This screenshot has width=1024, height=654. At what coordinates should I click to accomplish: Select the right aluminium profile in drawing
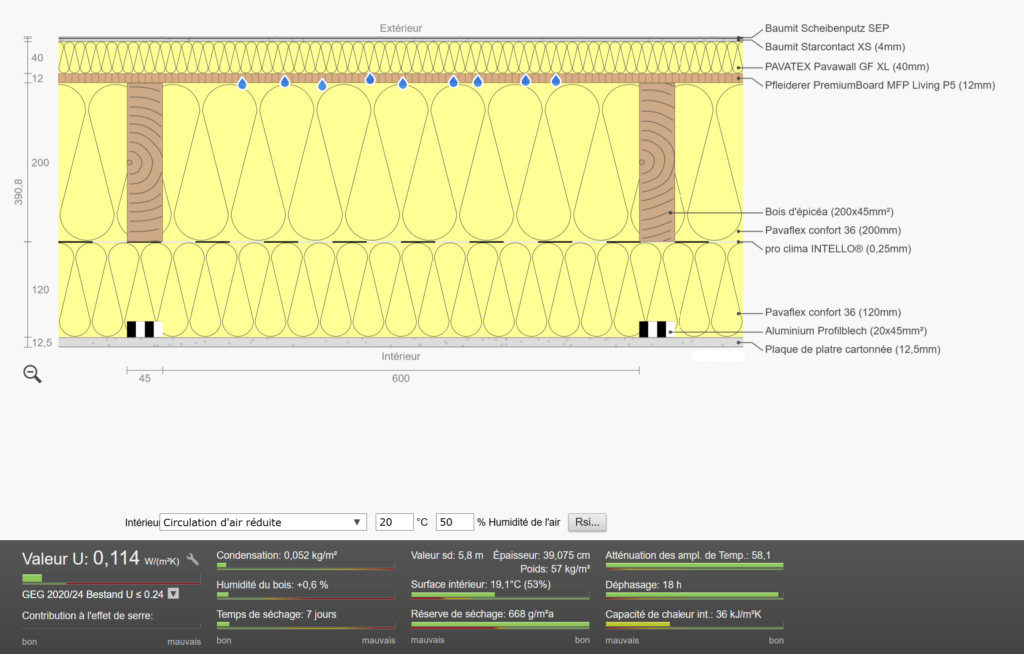pyautogui.click(x=655, y=329)
